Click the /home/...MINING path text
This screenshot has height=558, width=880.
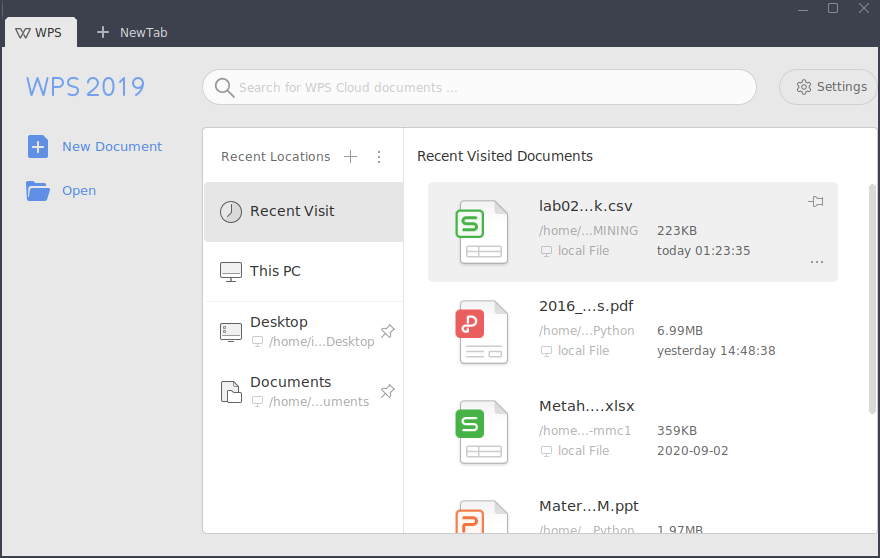[588, 231]
